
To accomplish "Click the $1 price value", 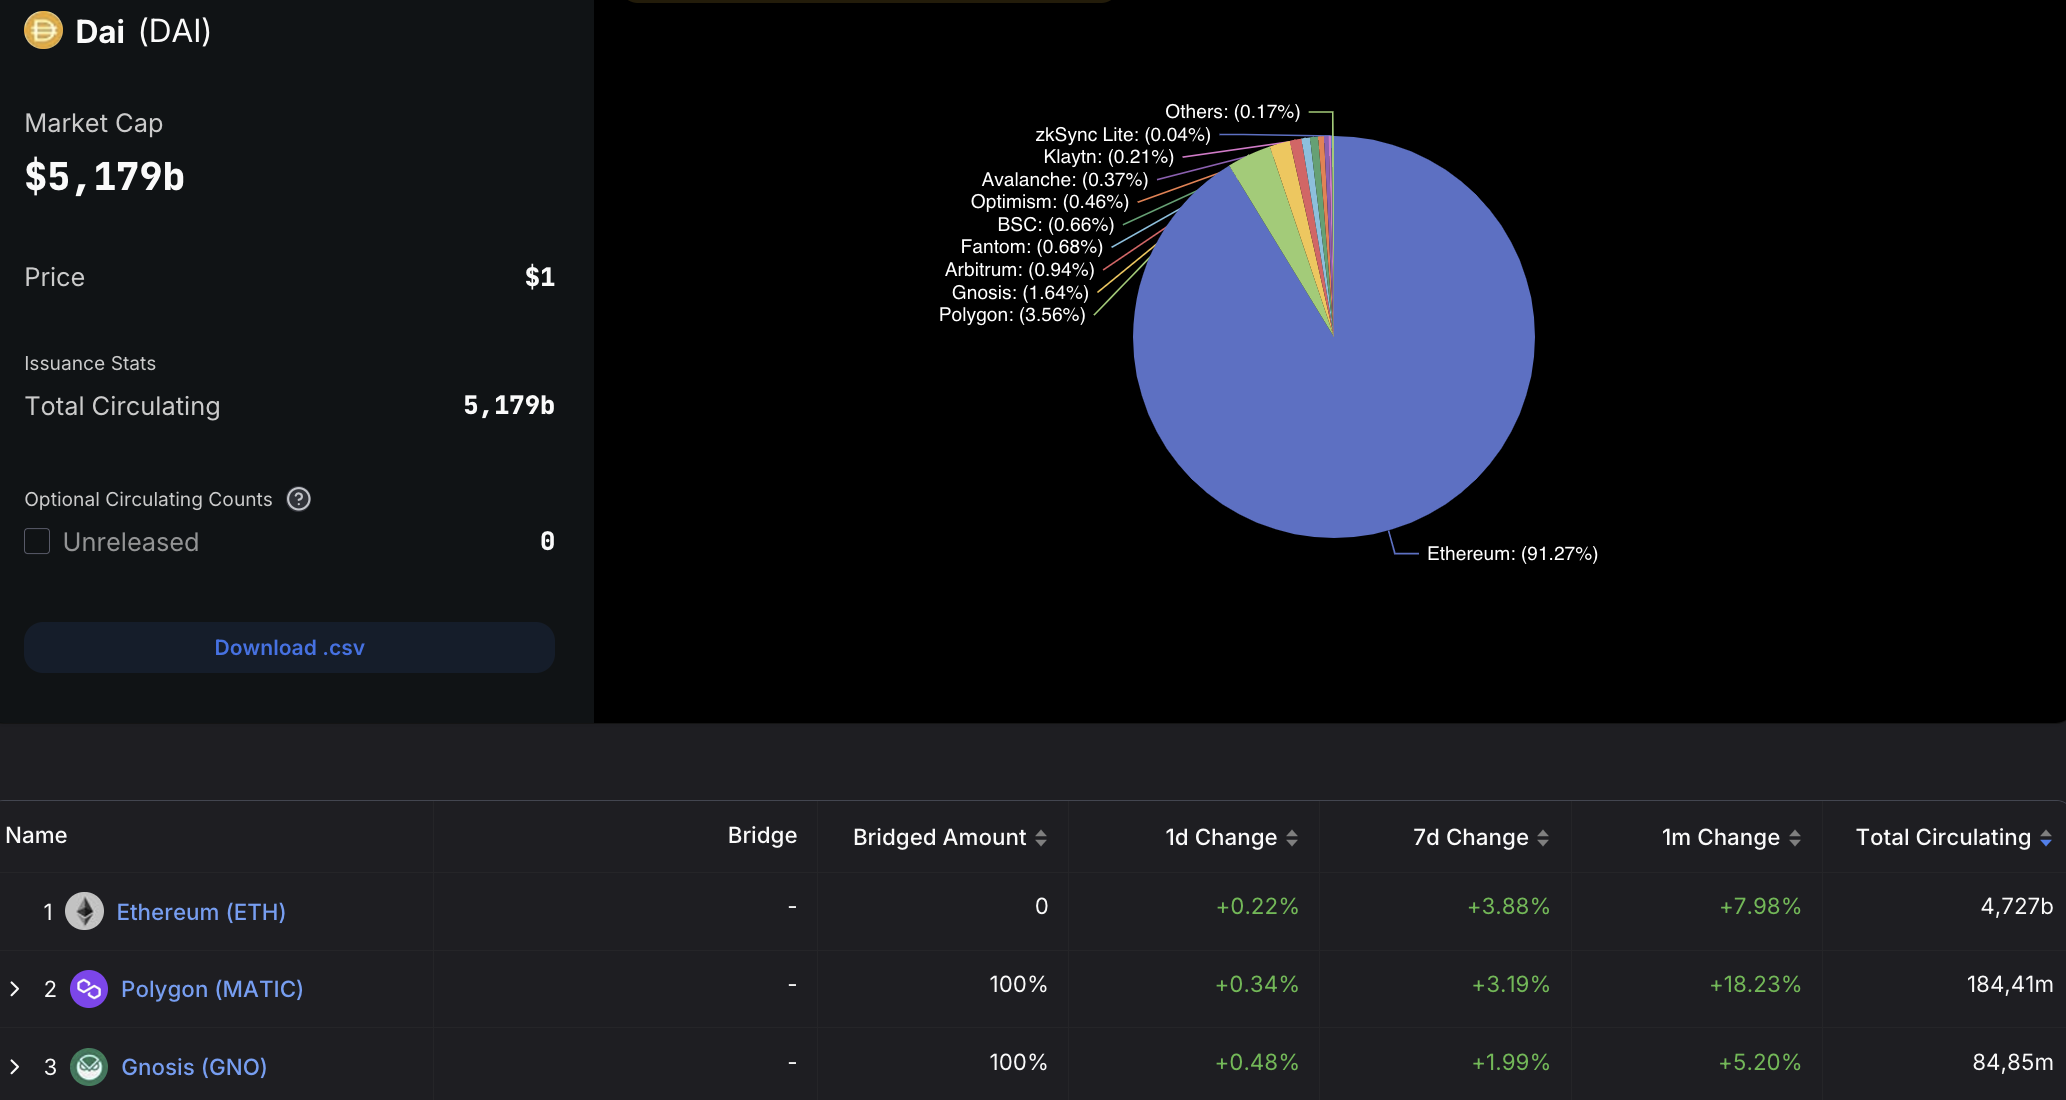I will pos(540,277).
